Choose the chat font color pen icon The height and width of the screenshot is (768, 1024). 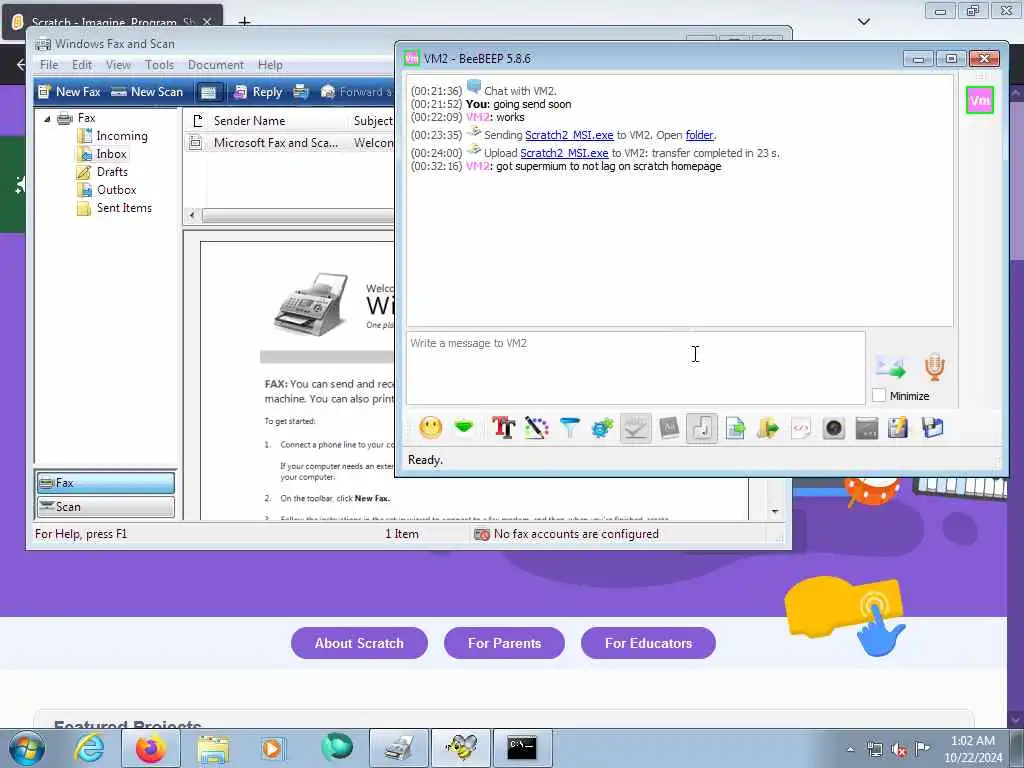tap(536, 428)
